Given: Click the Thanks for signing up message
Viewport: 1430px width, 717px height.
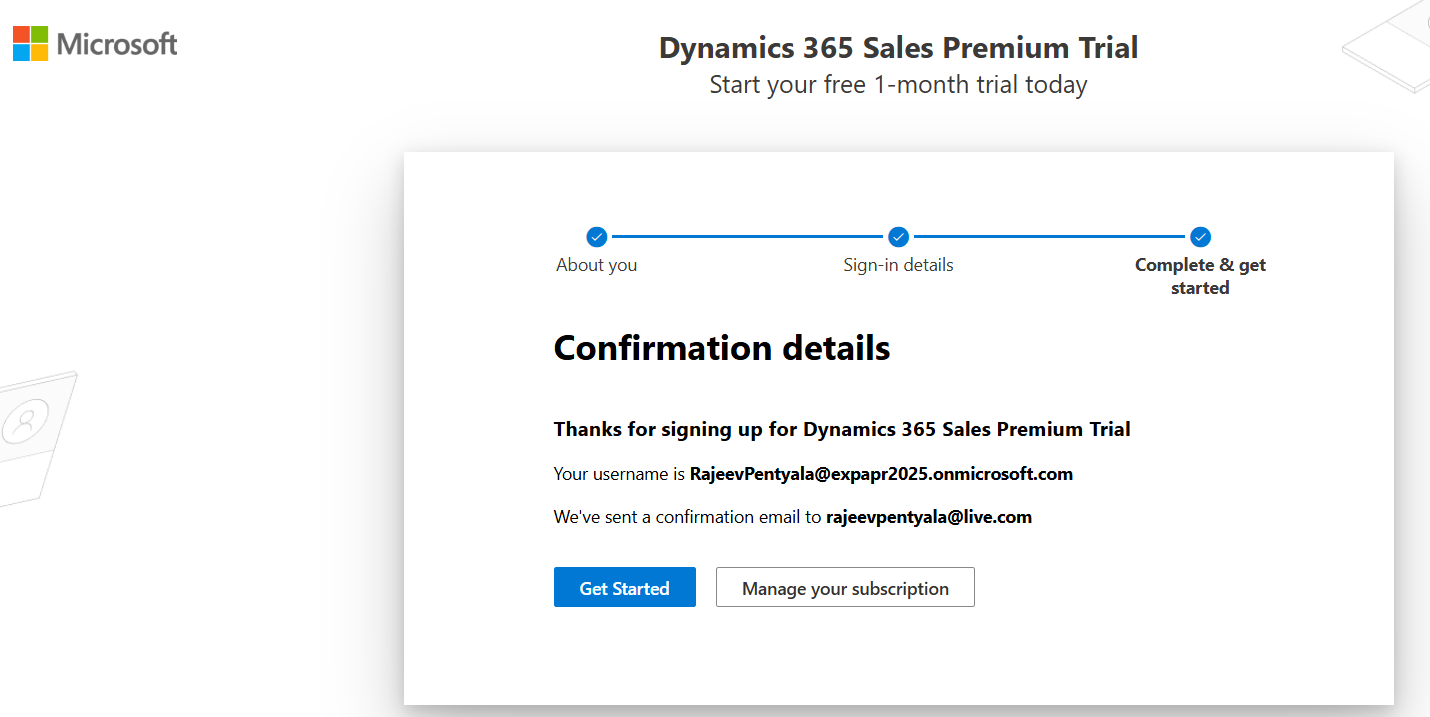Looking at the screenshot, I should pyautogui.click(x=841, y=429).
